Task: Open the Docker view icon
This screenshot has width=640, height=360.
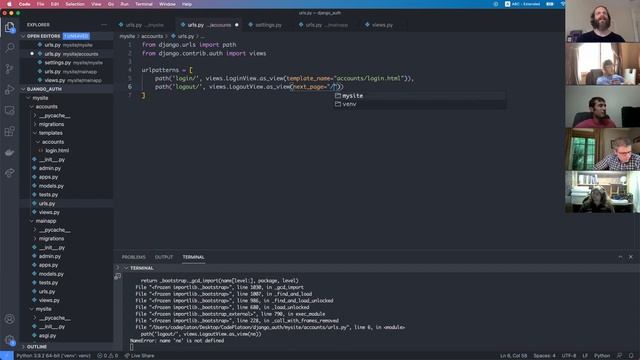Action: [x=9, y=152]
